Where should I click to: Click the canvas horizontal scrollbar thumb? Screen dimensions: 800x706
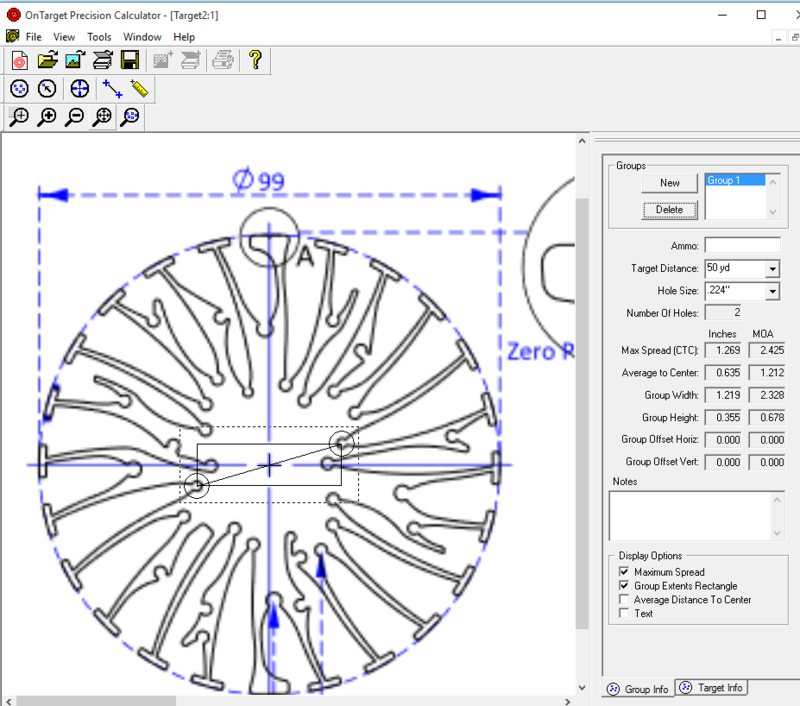[x=96, y=701]
